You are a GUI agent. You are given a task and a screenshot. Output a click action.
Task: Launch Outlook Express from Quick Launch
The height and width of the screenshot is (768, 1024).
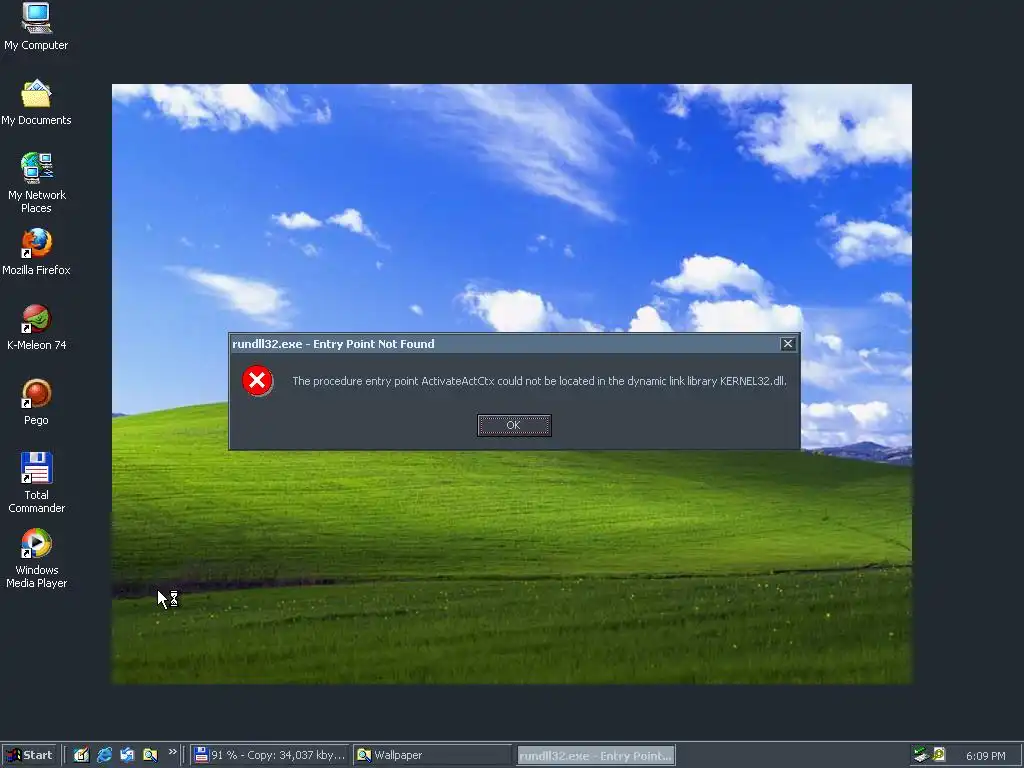[127, 755]
